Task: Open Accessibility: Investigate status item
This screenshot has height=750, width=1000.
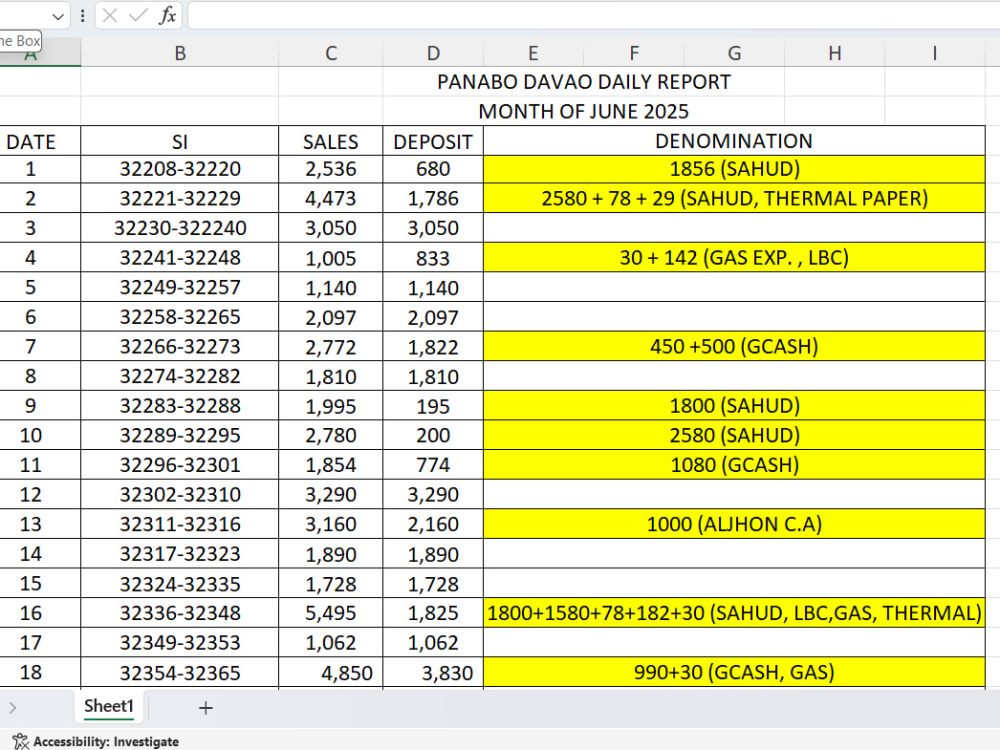Action: coord(96,742)
